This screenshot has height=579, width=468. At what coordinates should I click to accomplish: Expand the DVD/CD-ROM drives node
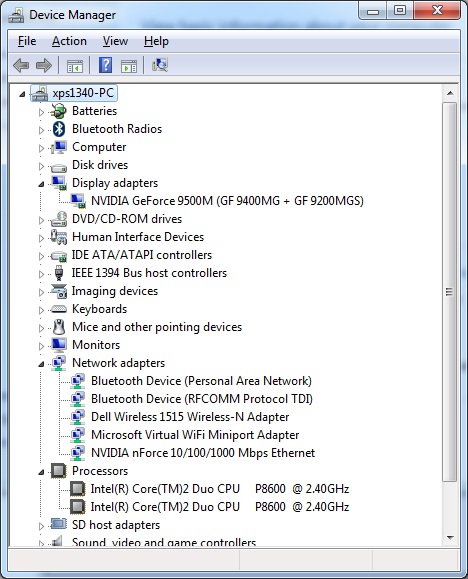[x=41, y=220]
